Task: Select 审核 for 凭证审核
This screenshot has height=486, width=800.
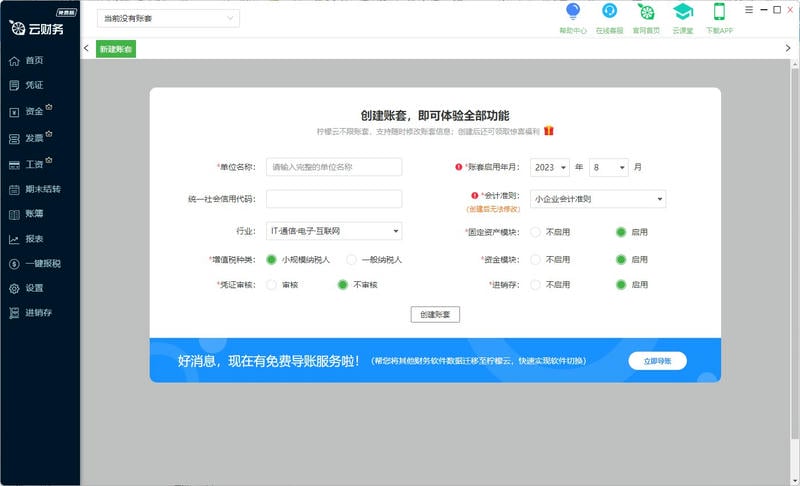Action: pyautogui.click(x=271, y=285)
